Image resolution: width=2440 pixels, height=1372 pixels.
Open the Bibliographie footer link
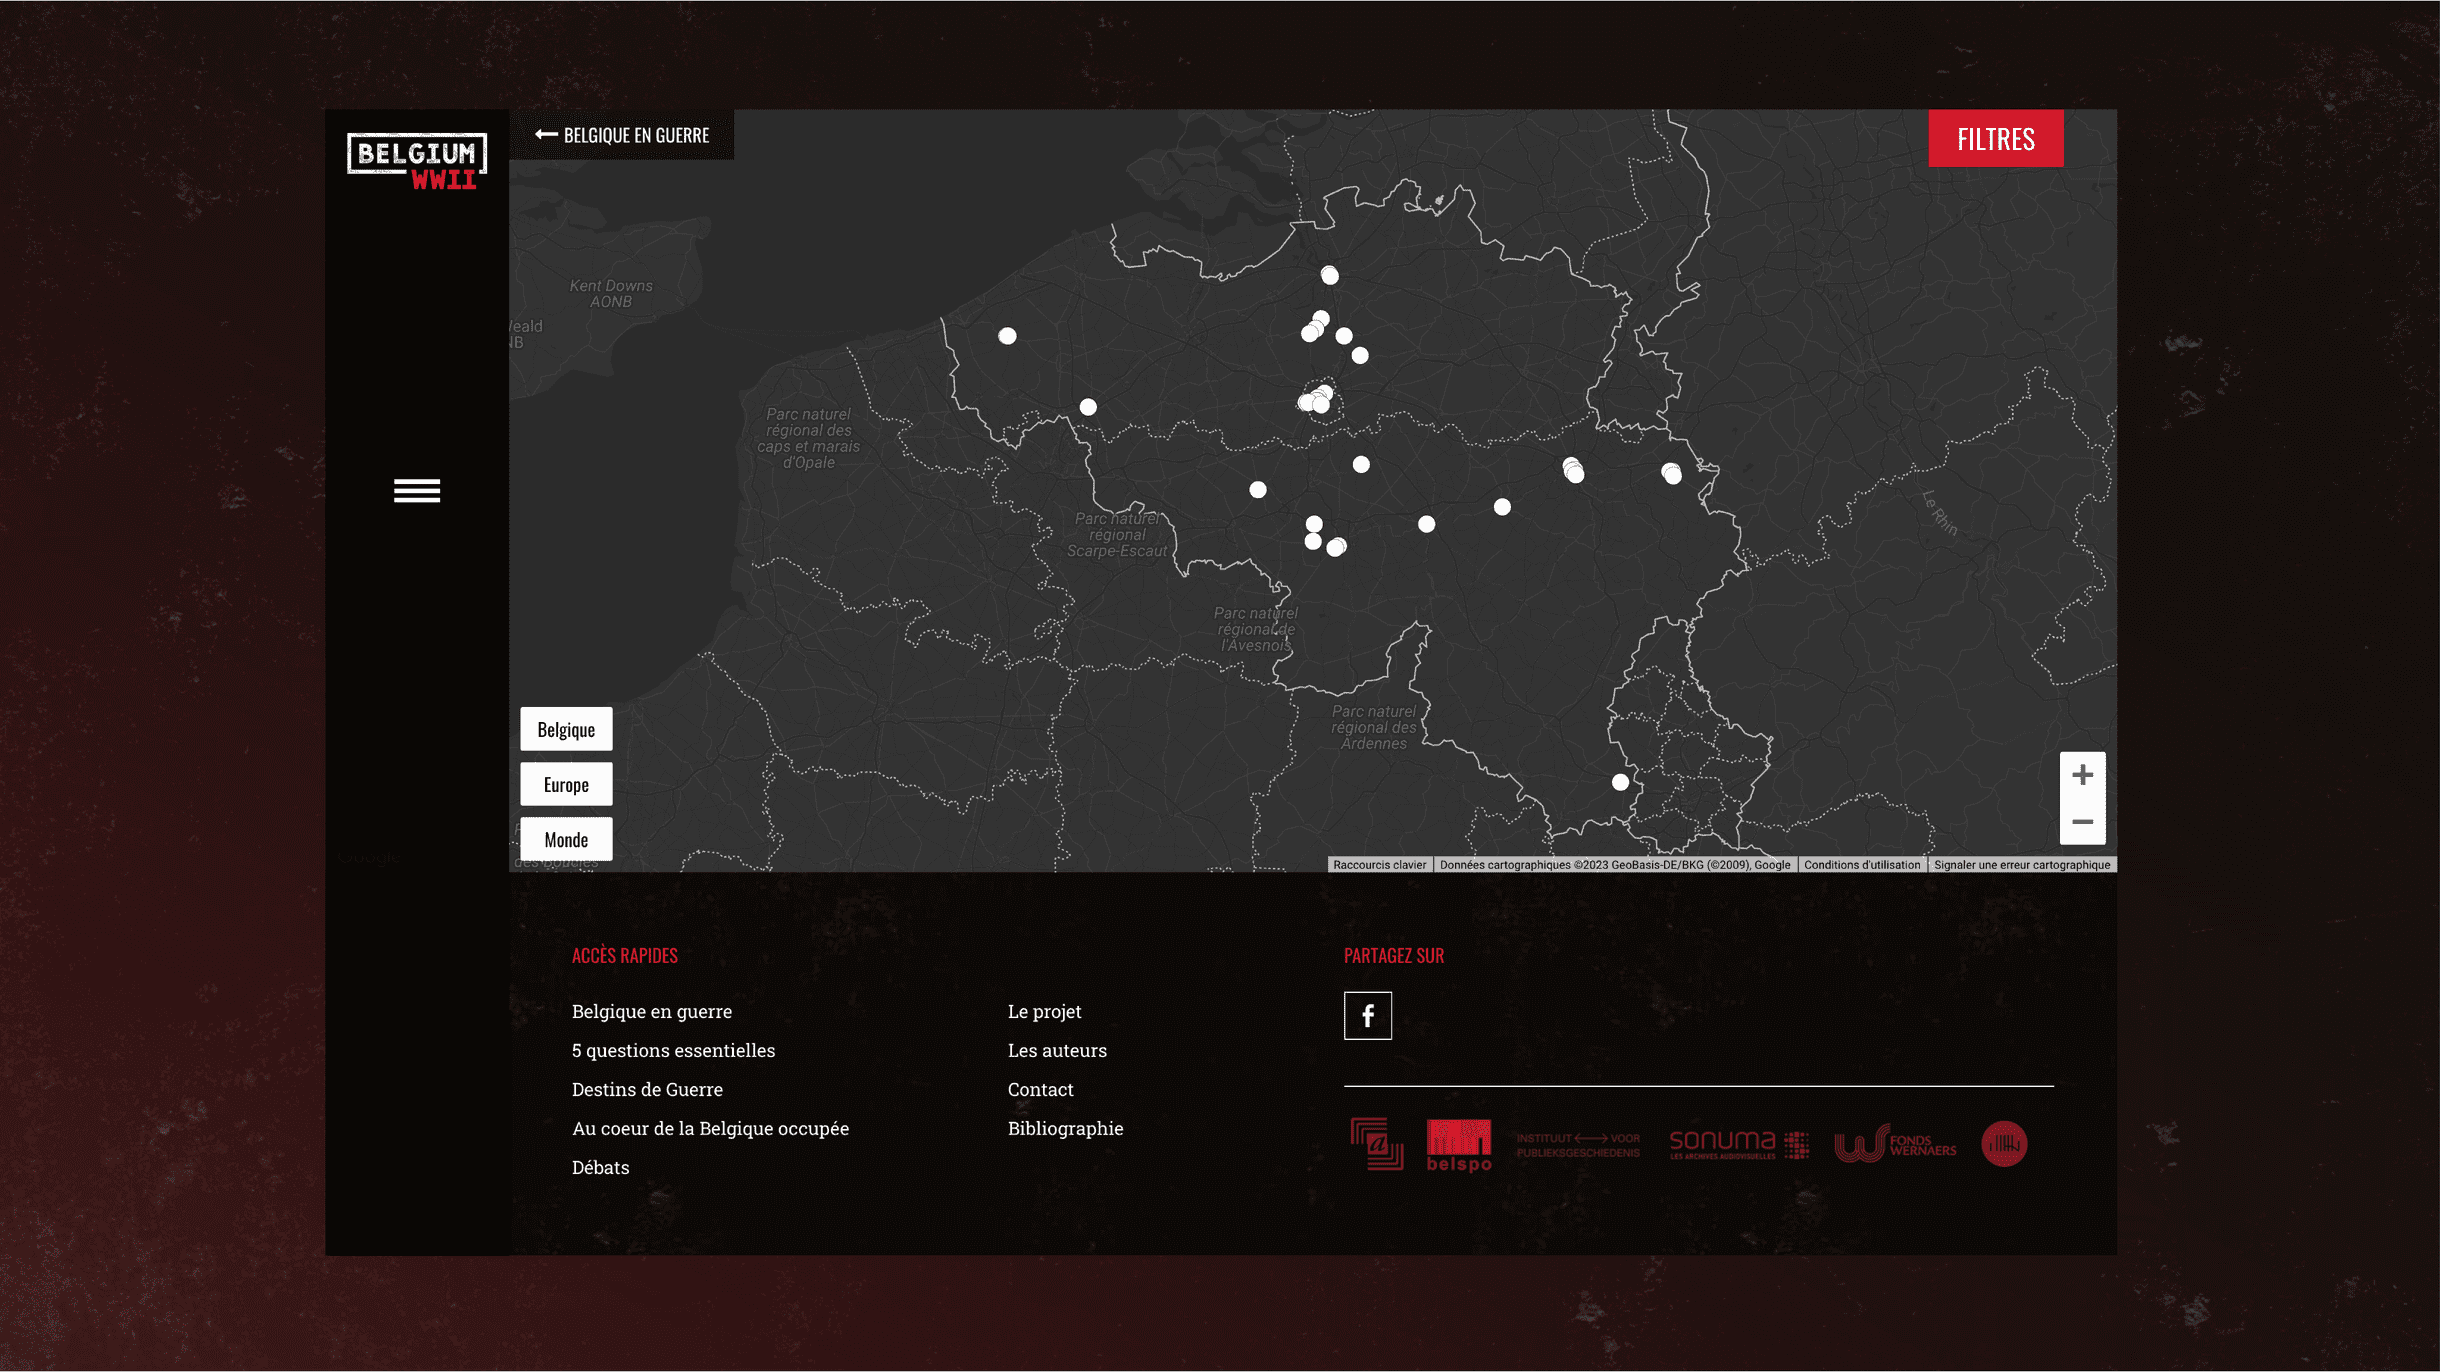1065,1128
